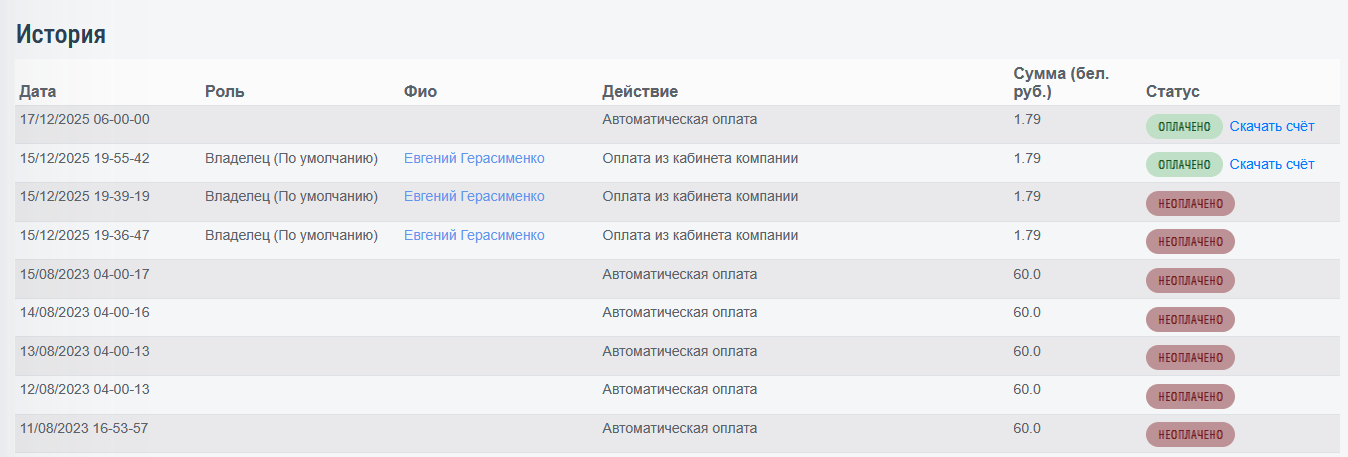Image resolution: width=1348 pixels, height=457 pixels.
Task: Click Неоплачено badge for 11/08/2023 payment
Action: click(1190, 435)
